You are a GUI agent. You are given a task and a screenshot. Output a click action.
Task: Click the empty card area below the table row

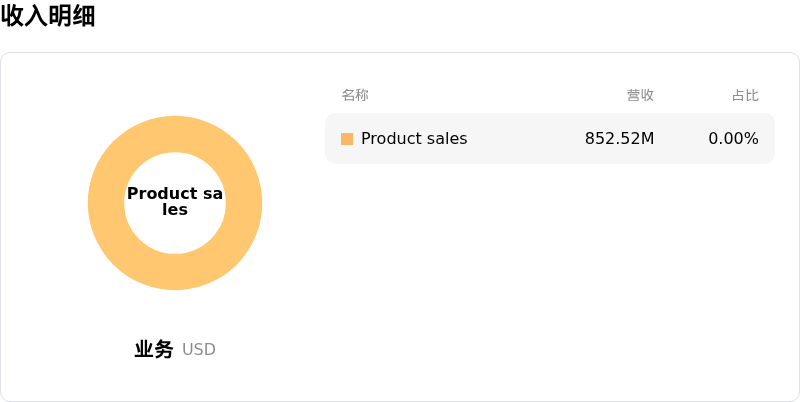pos(550,280)
